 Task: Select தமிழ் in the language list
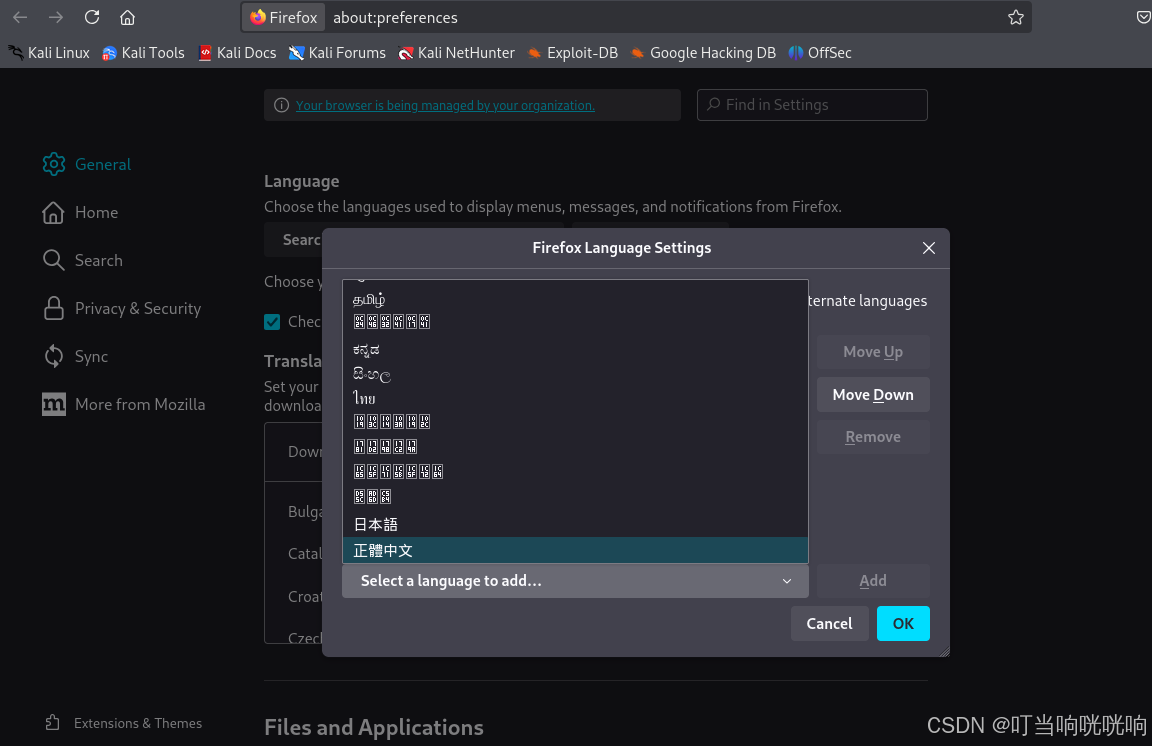575,299
